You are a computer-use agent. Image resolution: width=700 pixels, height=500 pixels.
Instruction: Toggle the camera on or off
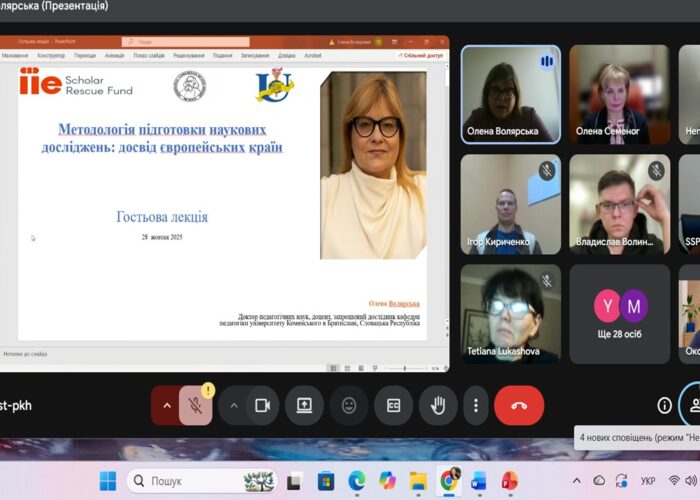coord(263,405)
